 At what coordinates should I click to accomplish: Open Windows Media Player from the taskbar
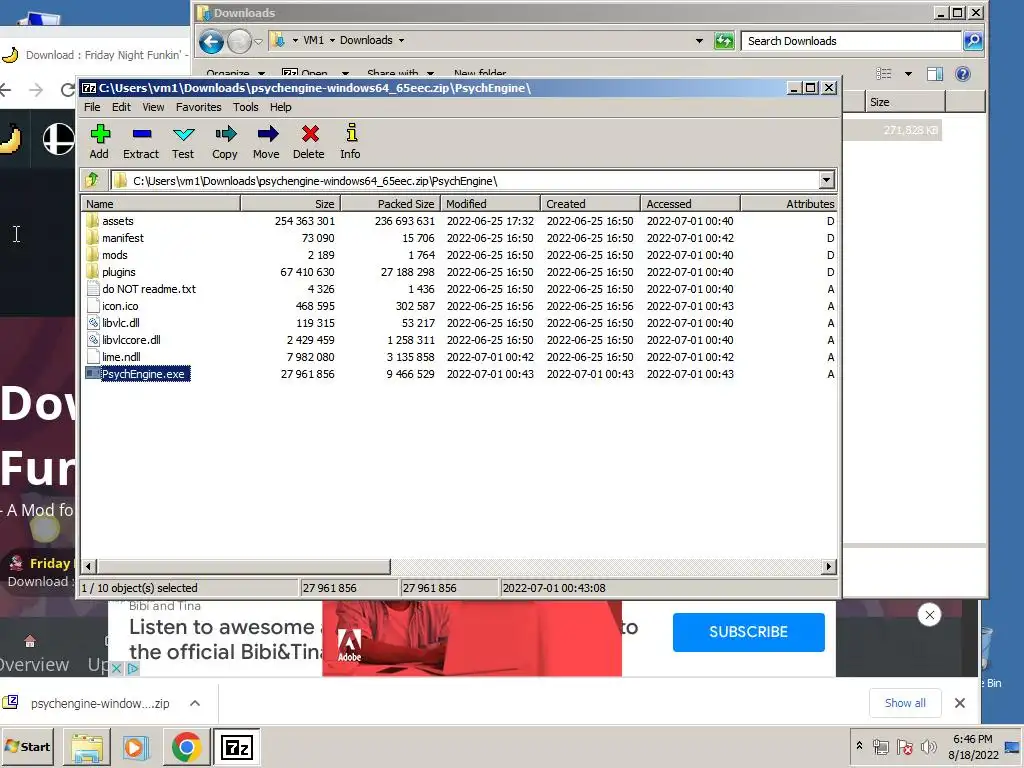(136, 747)
